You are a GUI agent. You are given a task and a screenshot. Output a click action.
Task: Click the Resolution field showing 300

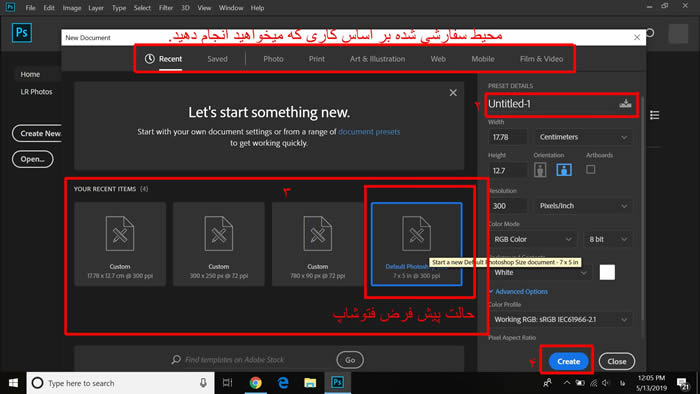tap(508, 206)
